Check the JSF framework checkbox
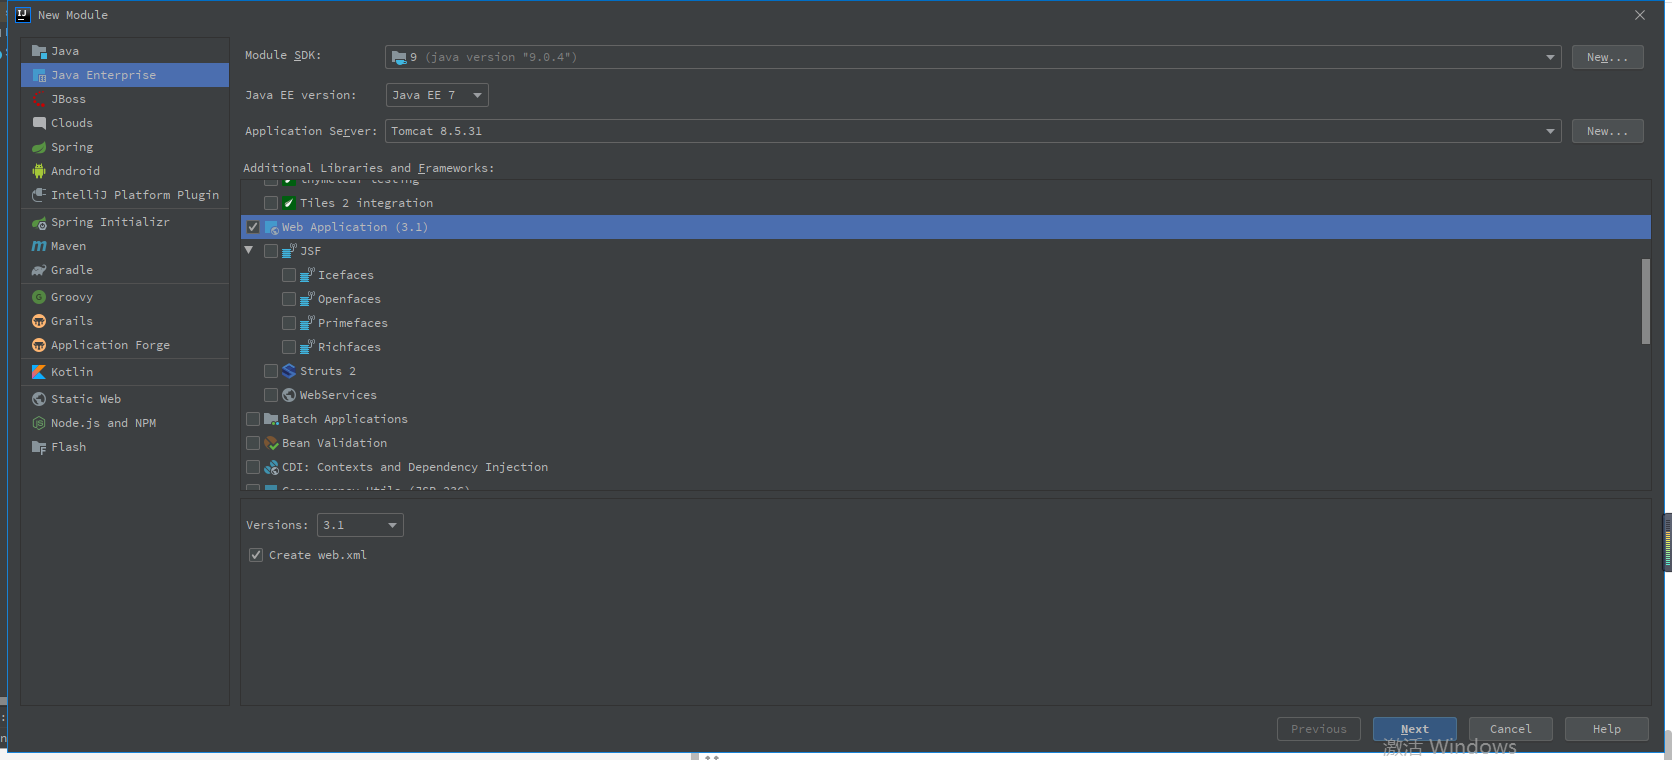 tap(271, 251)
